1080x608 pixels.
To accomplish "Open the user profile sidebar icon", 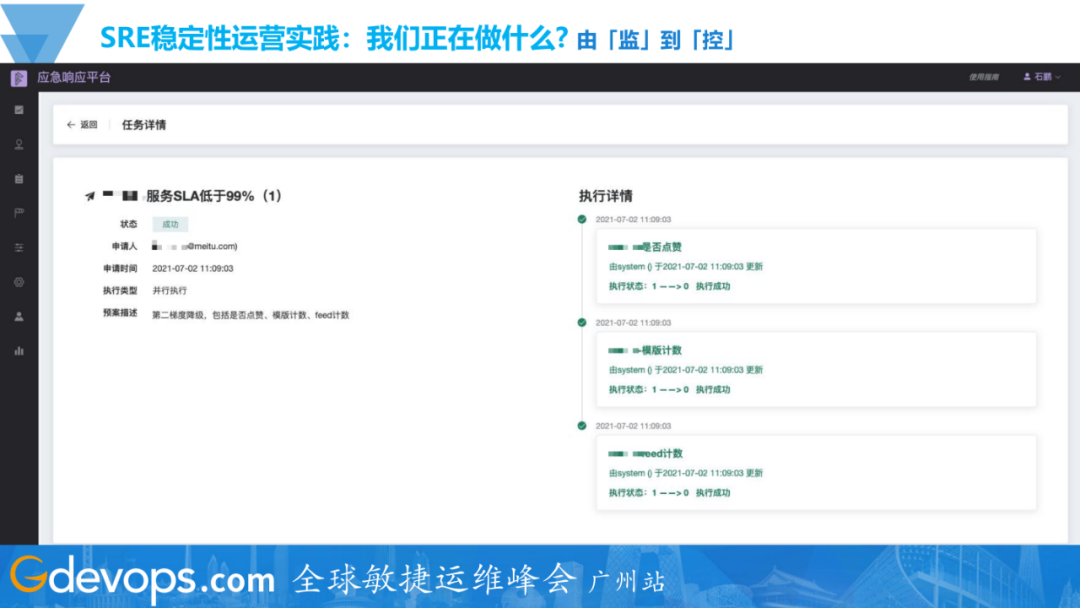I will click(19, 316).
